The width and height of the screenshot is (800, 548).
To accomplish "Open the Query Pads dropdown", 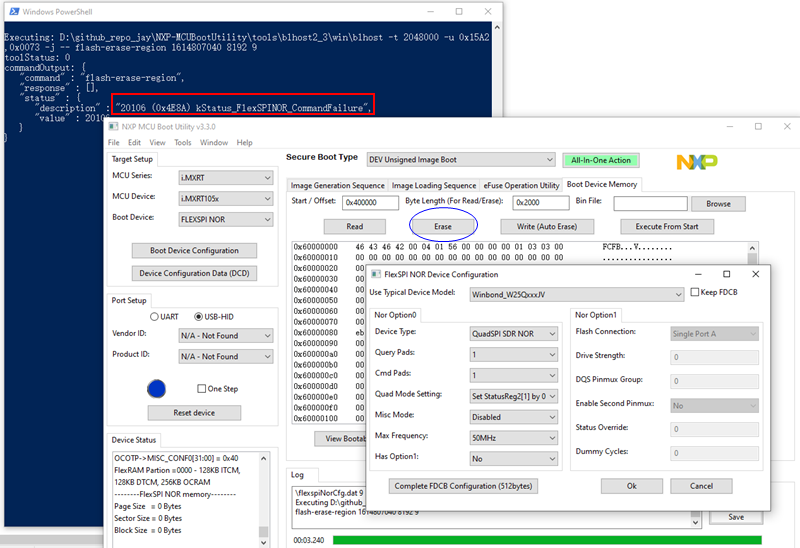I will 514,355.
